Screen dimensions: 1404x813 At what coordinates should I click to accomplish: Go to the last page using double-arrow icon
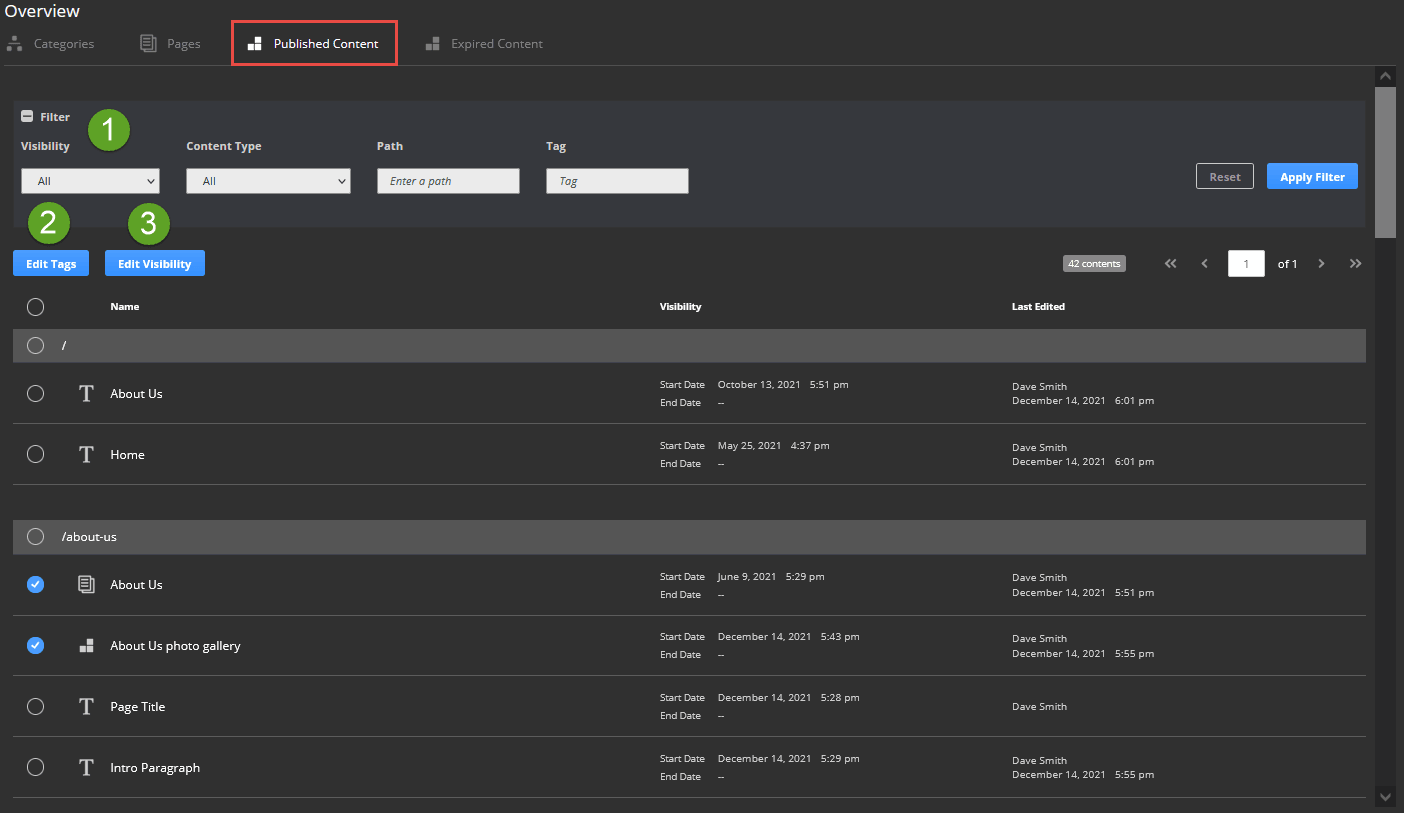(1355, 263)
